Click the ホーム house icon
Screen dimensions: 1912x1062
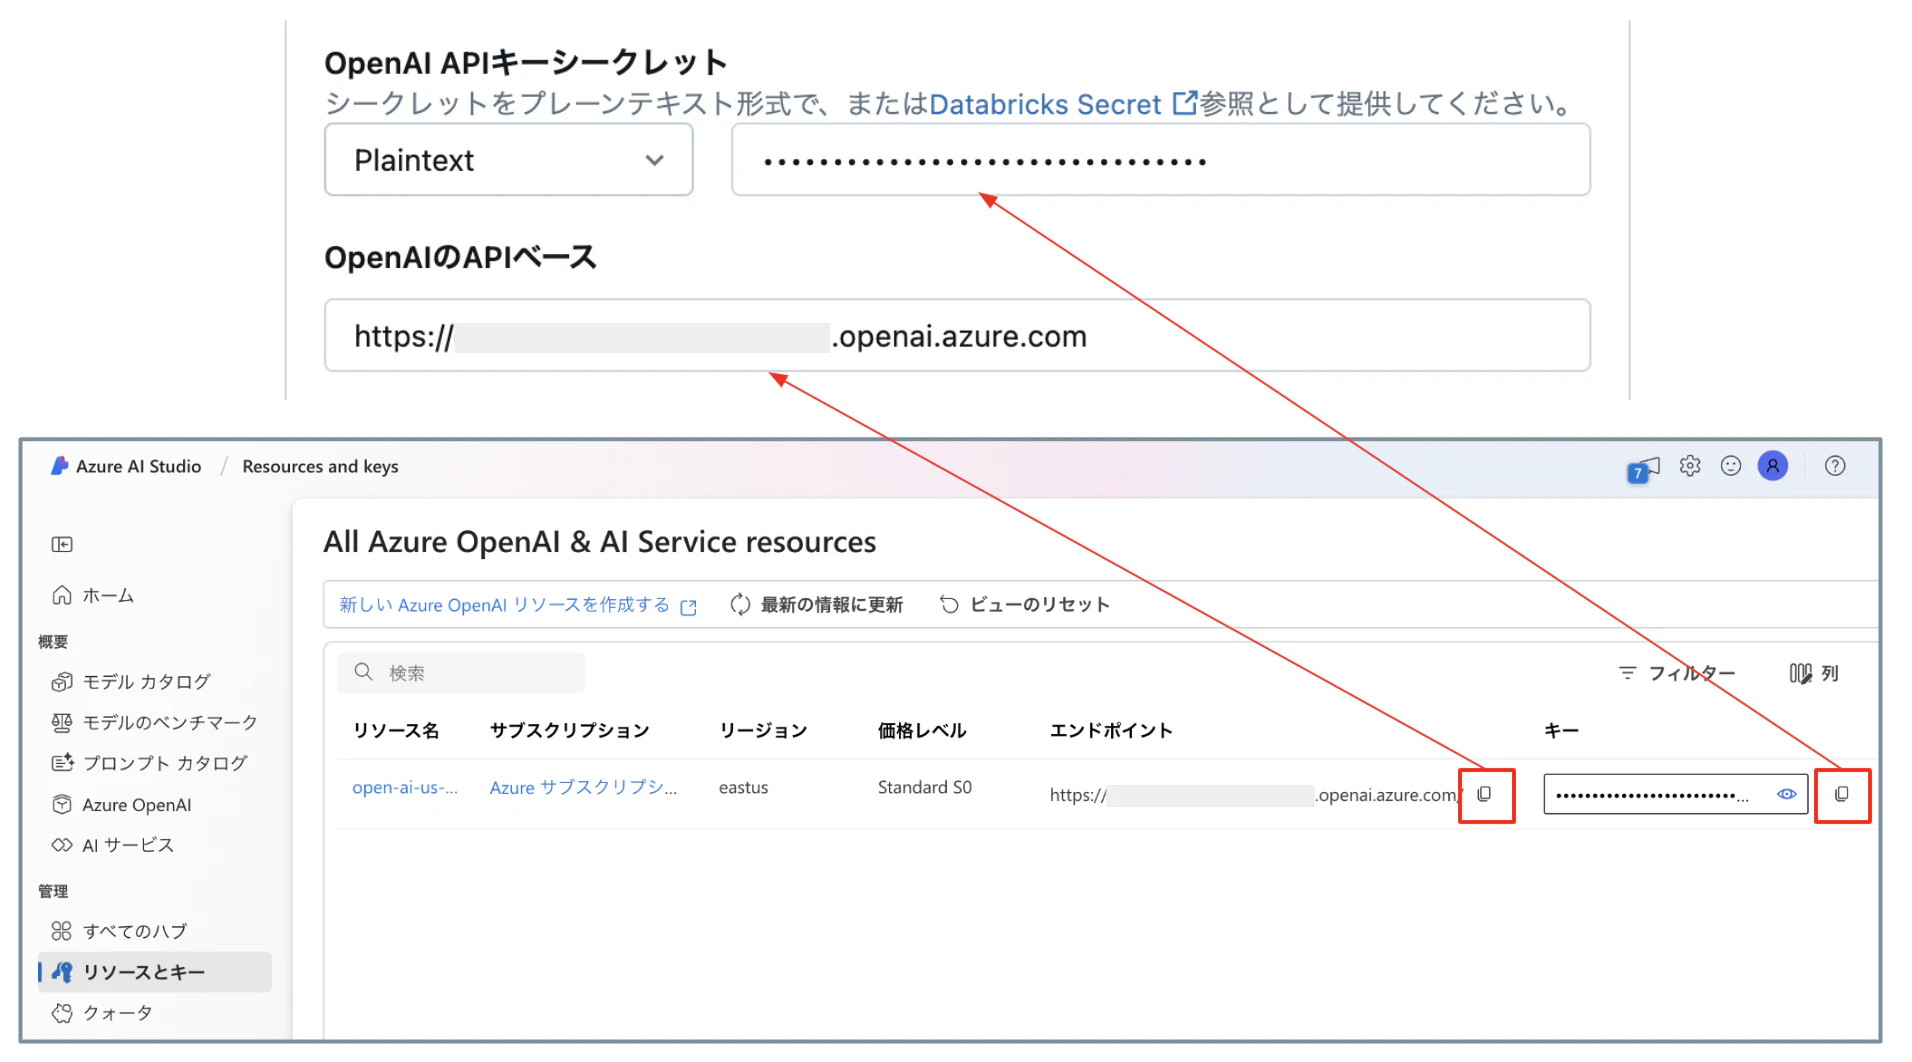pyautogui.click(x=62, y=595)
